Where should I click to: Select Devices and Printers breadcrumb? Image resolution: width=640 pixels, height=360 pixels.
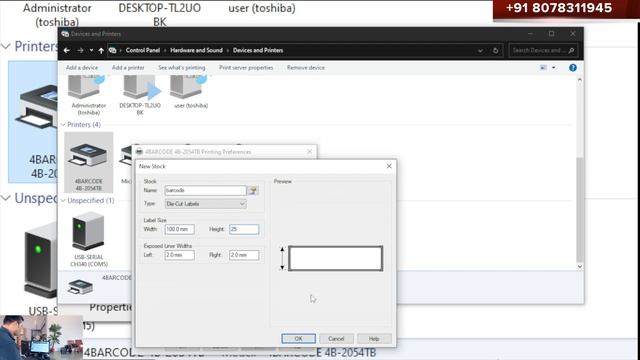pyautogui.click(x=258, y=51)
